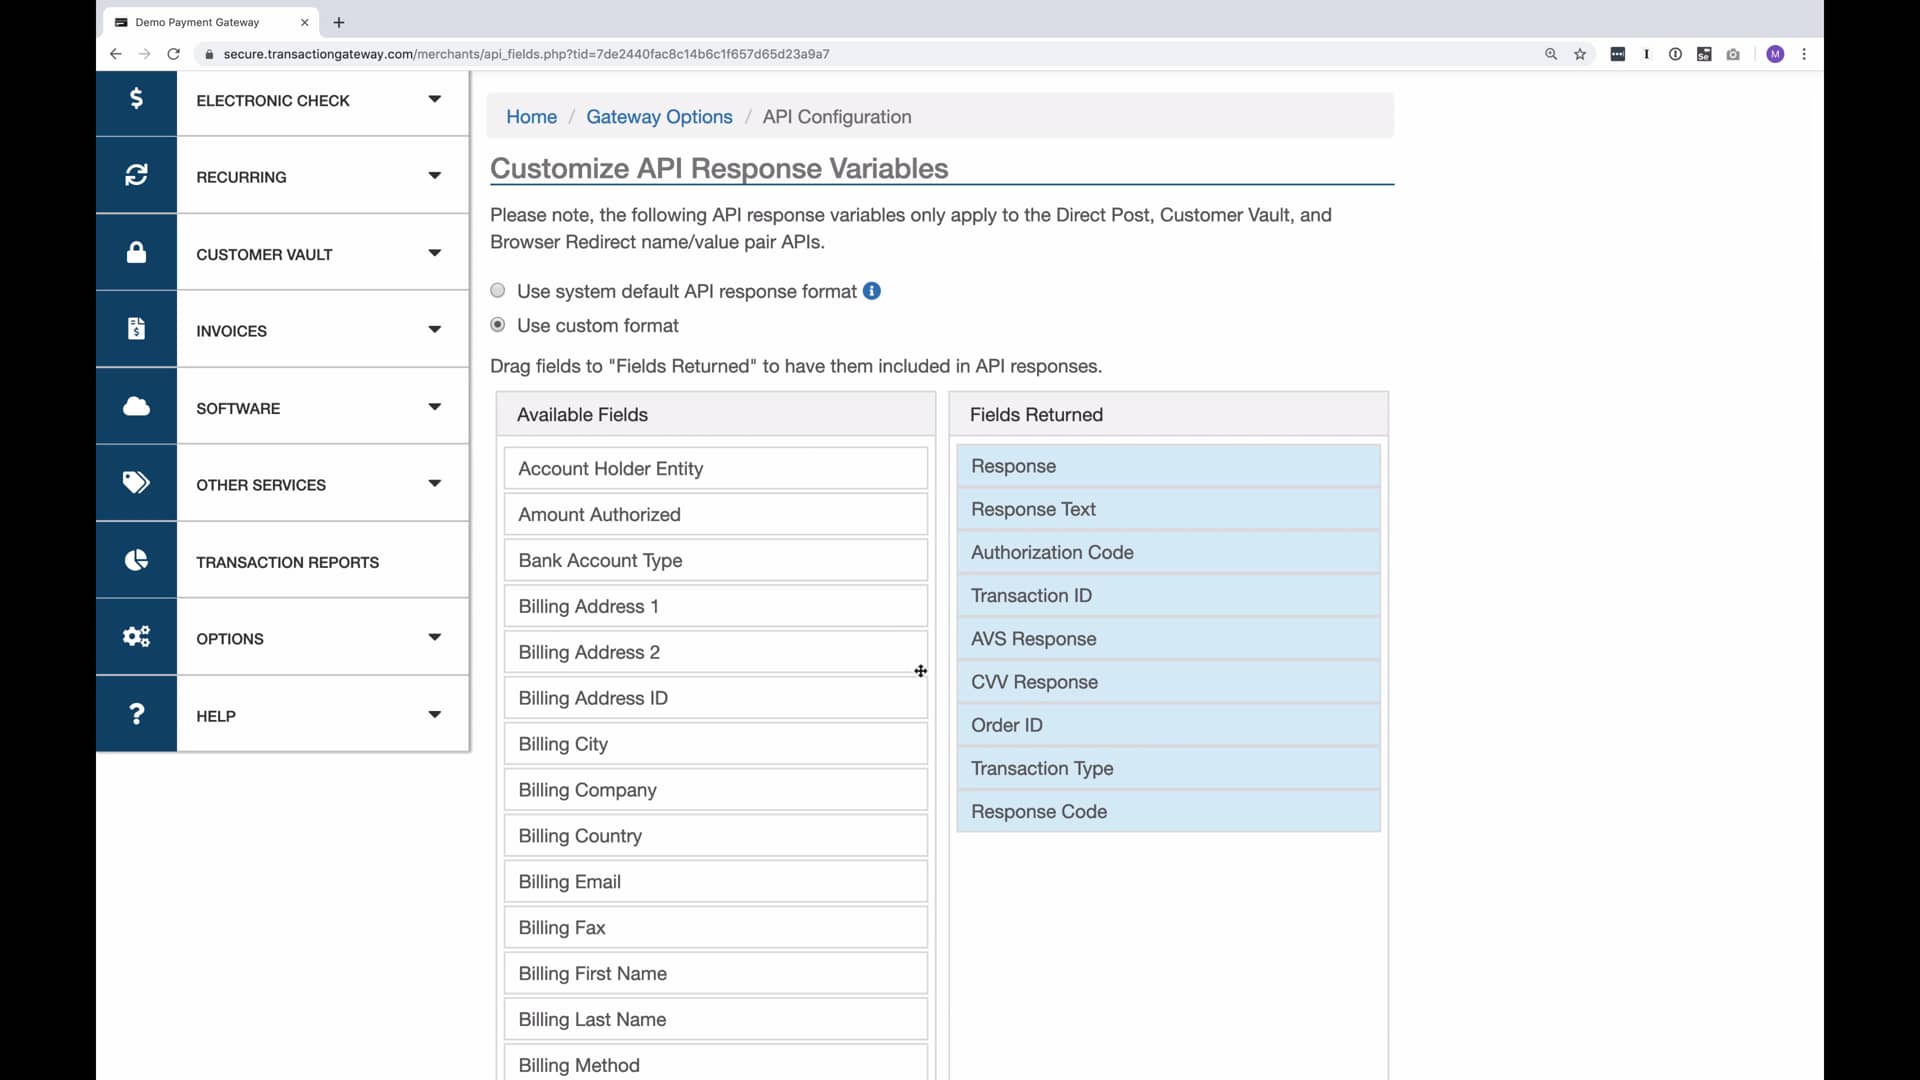
Task: Click the site lock icon in address bar
Action: pos(209,54)
